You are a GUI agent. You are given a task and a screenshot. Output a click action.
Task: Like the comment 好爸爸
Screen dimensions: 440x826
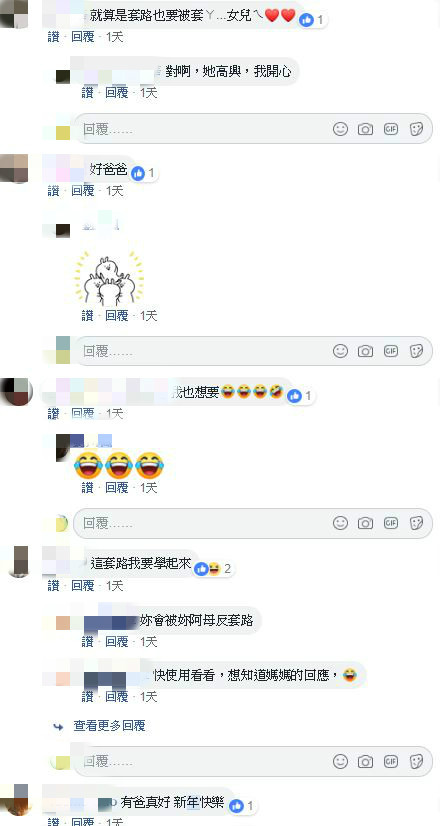53,191
